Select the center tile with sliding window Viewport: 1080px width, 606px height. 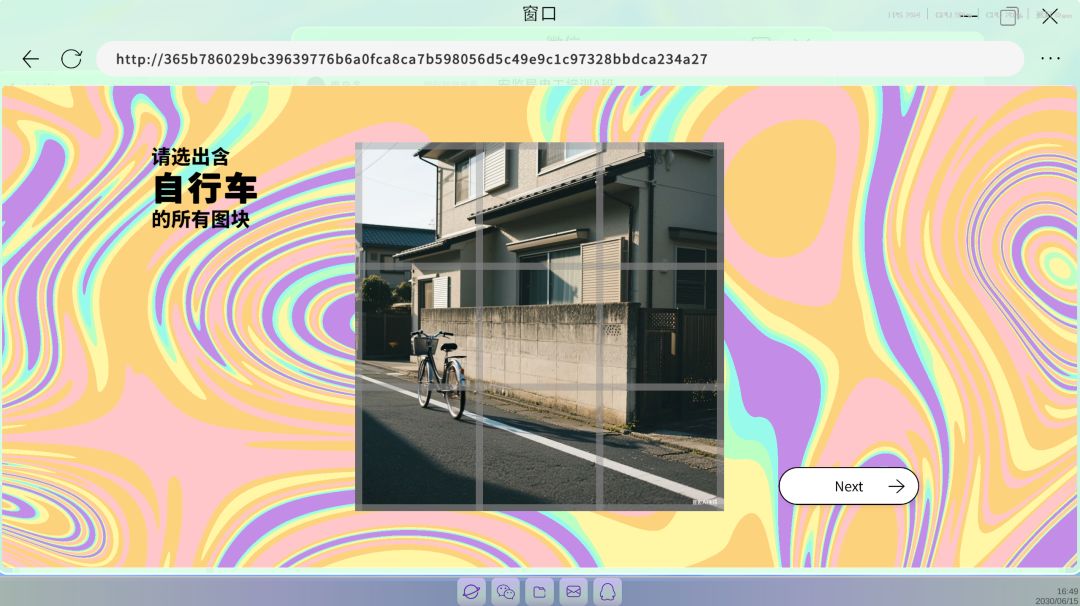click(539, 327)
